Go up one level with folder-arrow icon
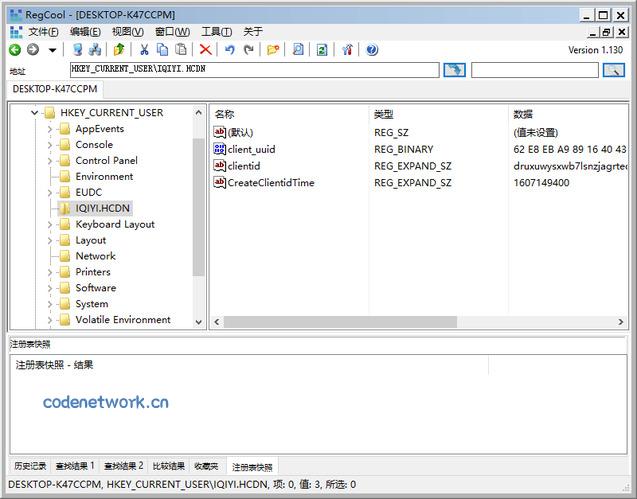637x499 pixels. pyautogui.click(x=119, y=50)
